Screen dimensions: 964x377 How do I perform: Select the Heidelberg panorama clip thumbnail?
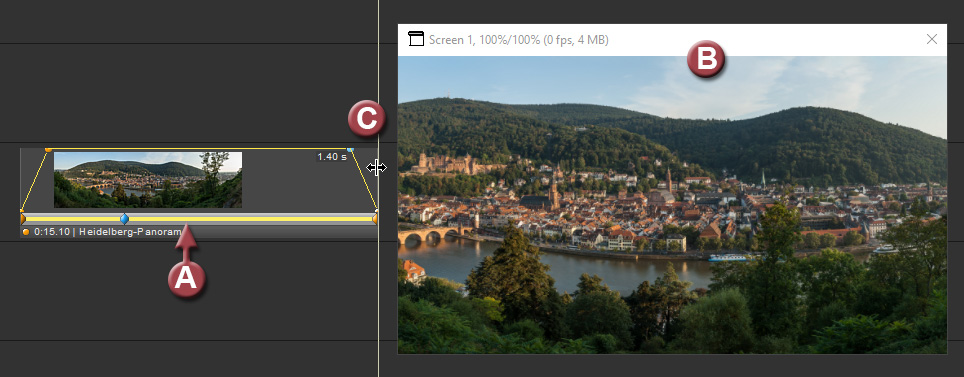[148, 180]
